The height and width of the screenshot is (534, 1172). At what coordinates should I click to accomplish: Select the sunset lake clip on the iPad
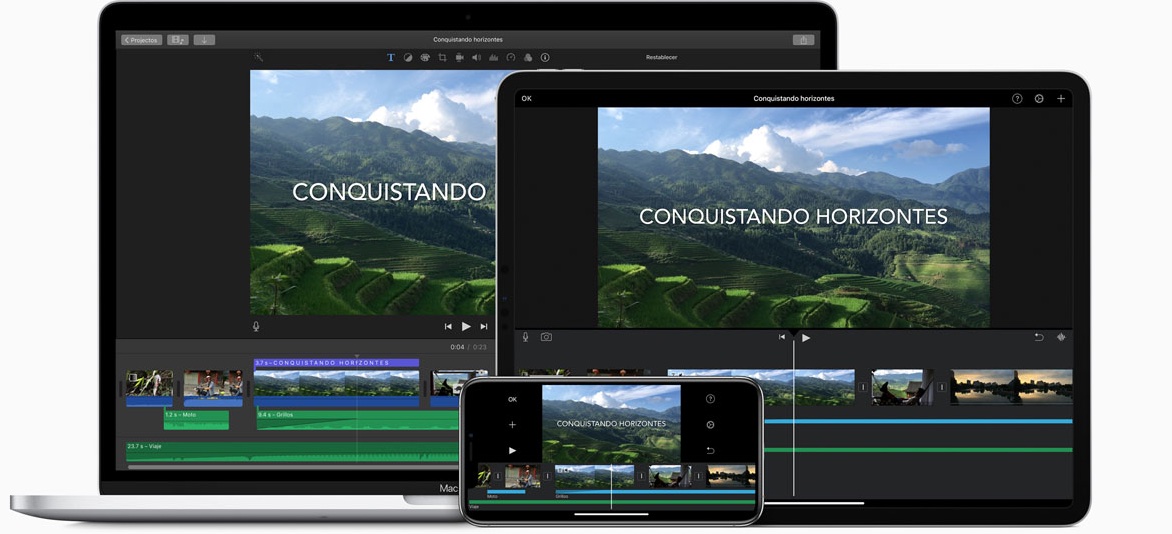pyautogui.click(x=1011, y=387)
